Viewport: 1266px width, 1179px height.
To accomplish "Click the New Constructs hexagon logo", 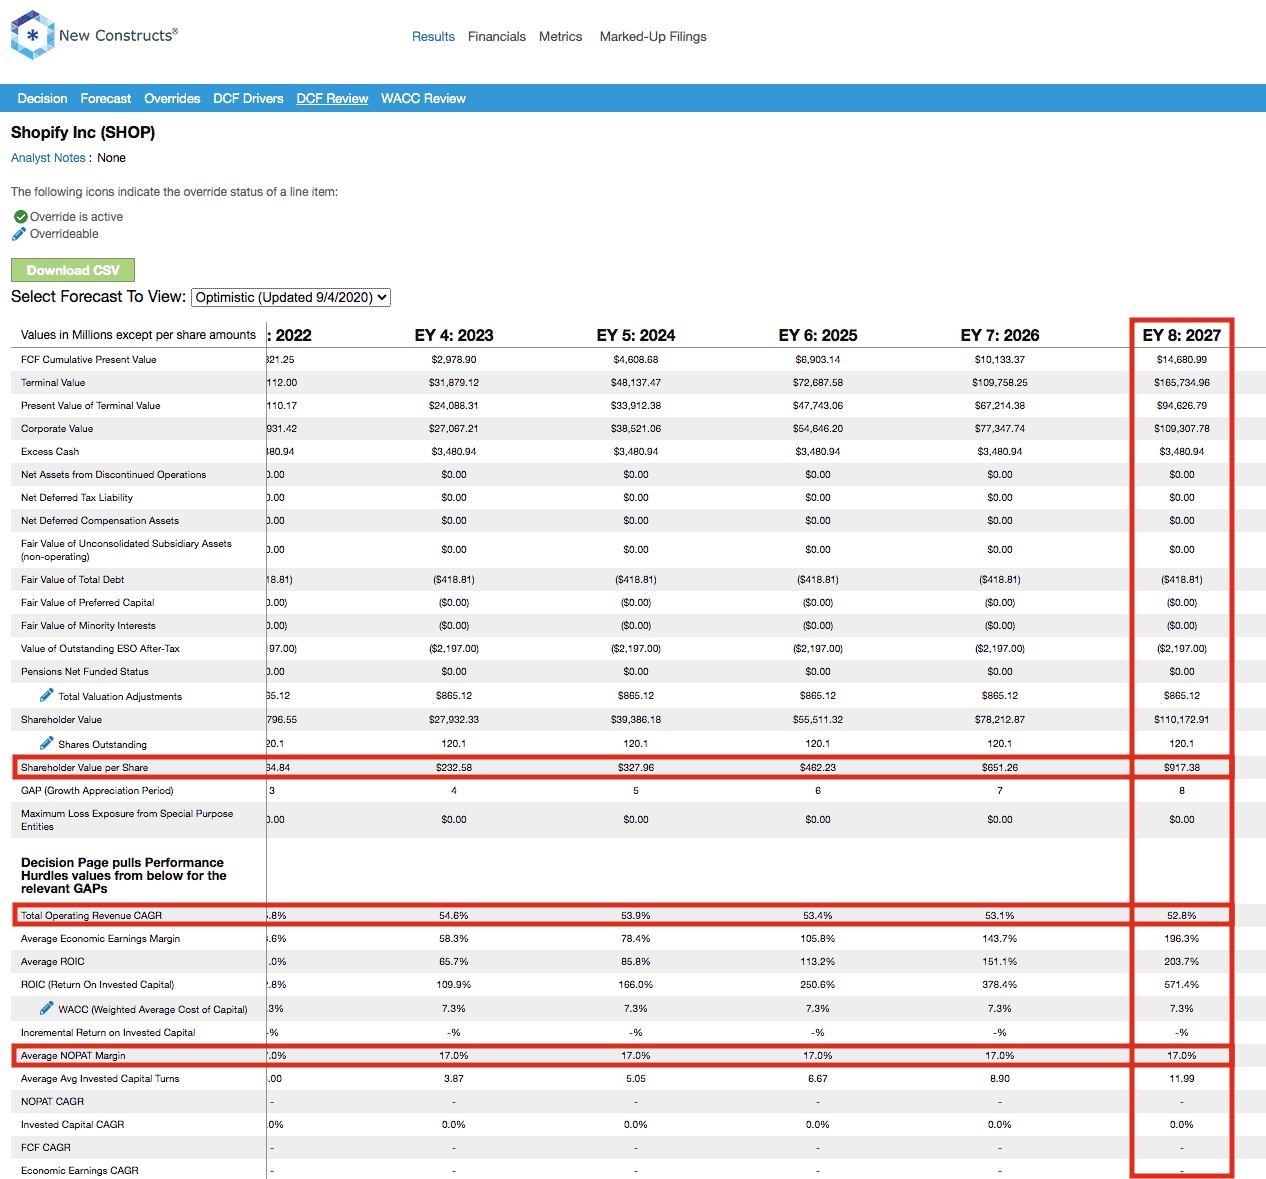I will coord(32,35).
